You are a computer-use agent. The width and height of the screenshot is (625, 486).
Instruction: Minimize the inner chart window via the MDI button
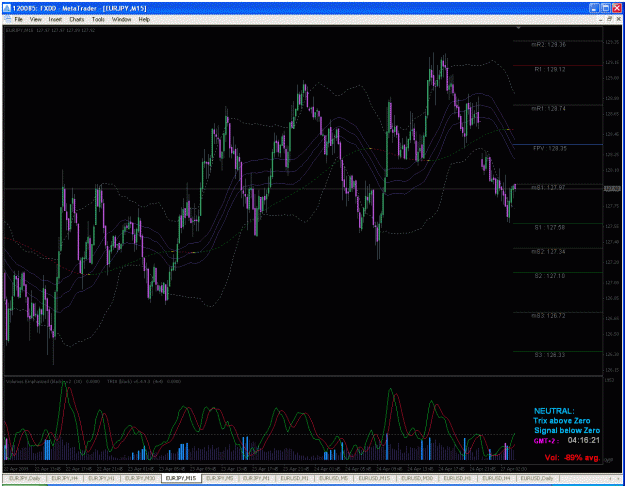tap(601, 19)
